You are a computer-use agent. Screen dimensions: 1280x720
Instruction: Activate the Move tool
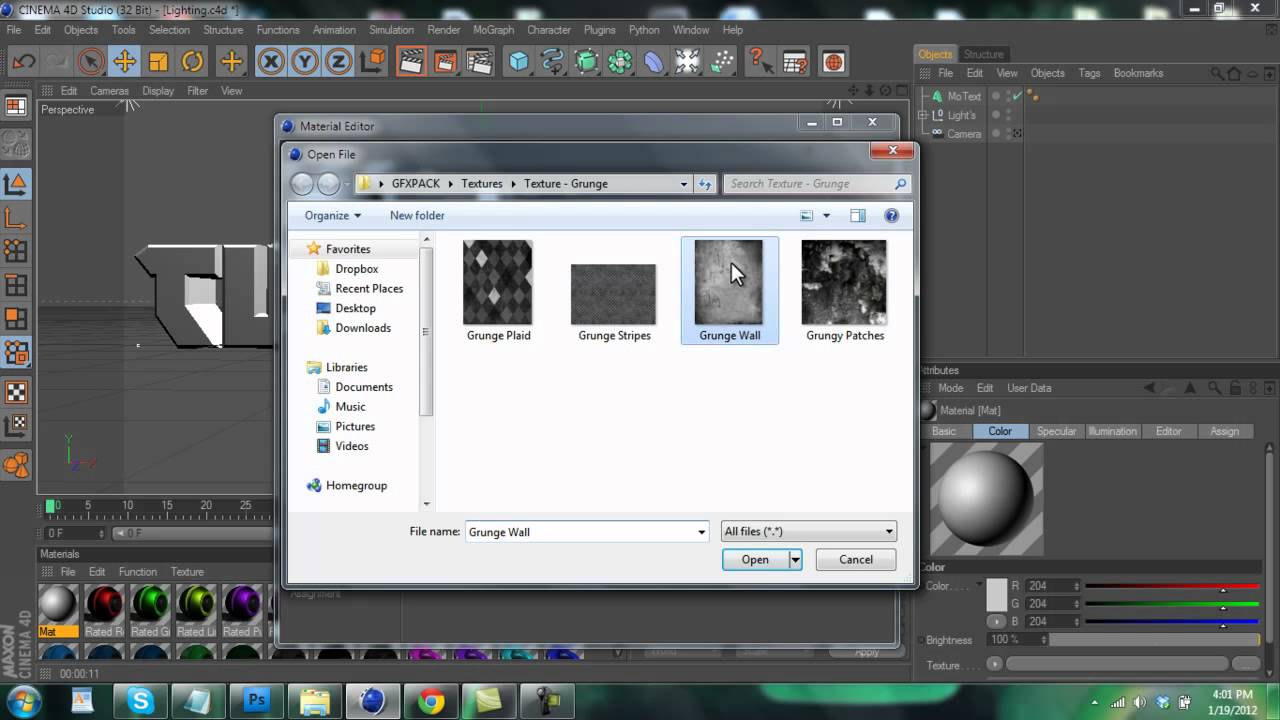pos(125,61)
